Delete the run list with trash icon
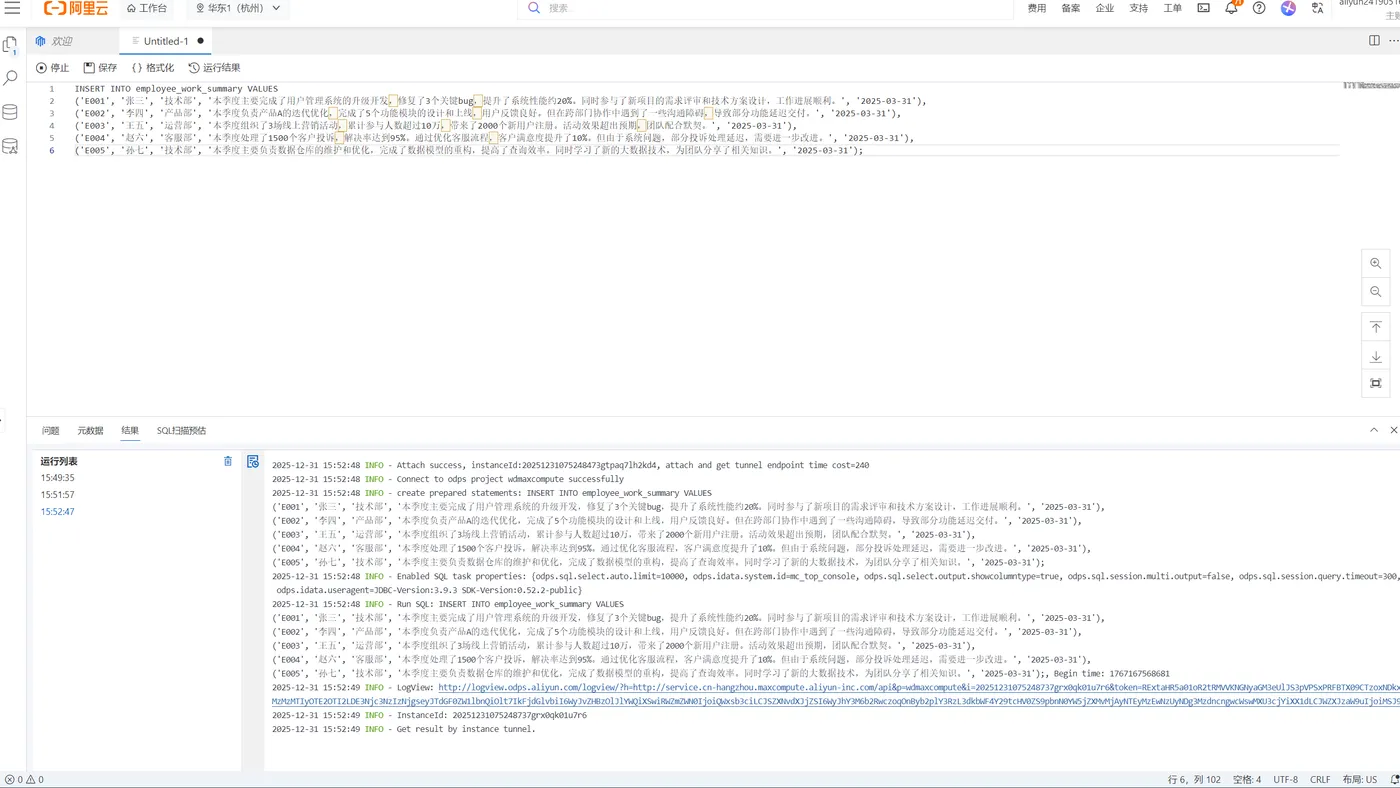 228,461
